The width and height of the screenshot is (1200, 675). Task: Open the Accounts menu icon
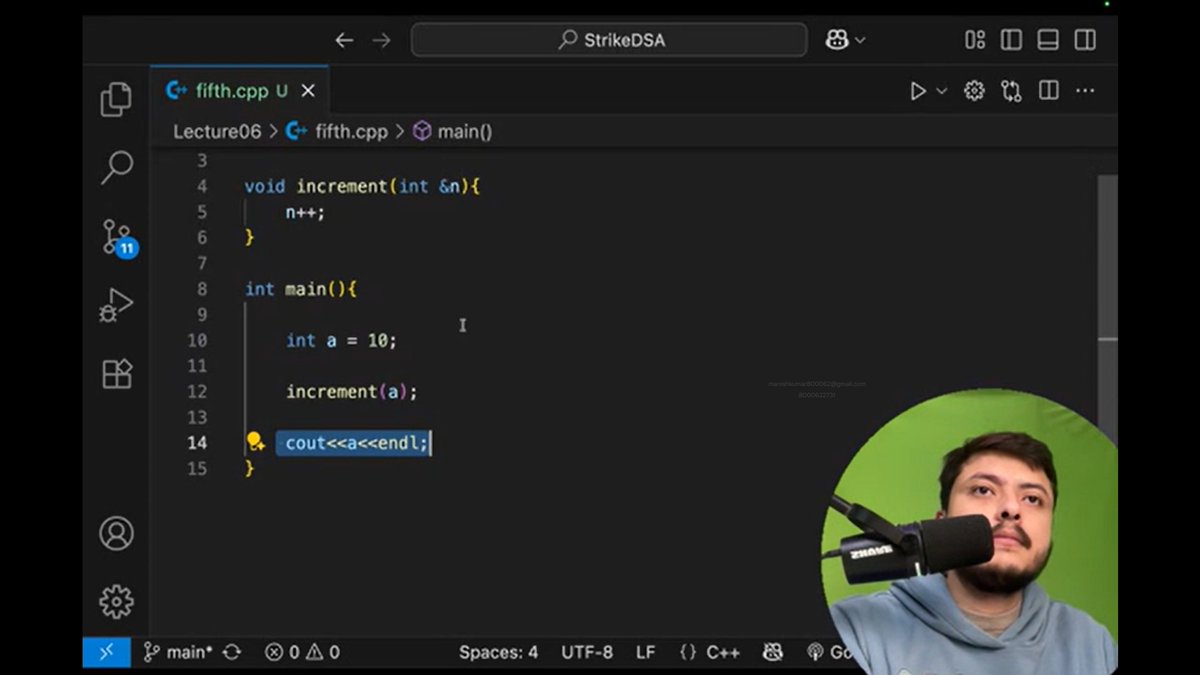[116, 533]
